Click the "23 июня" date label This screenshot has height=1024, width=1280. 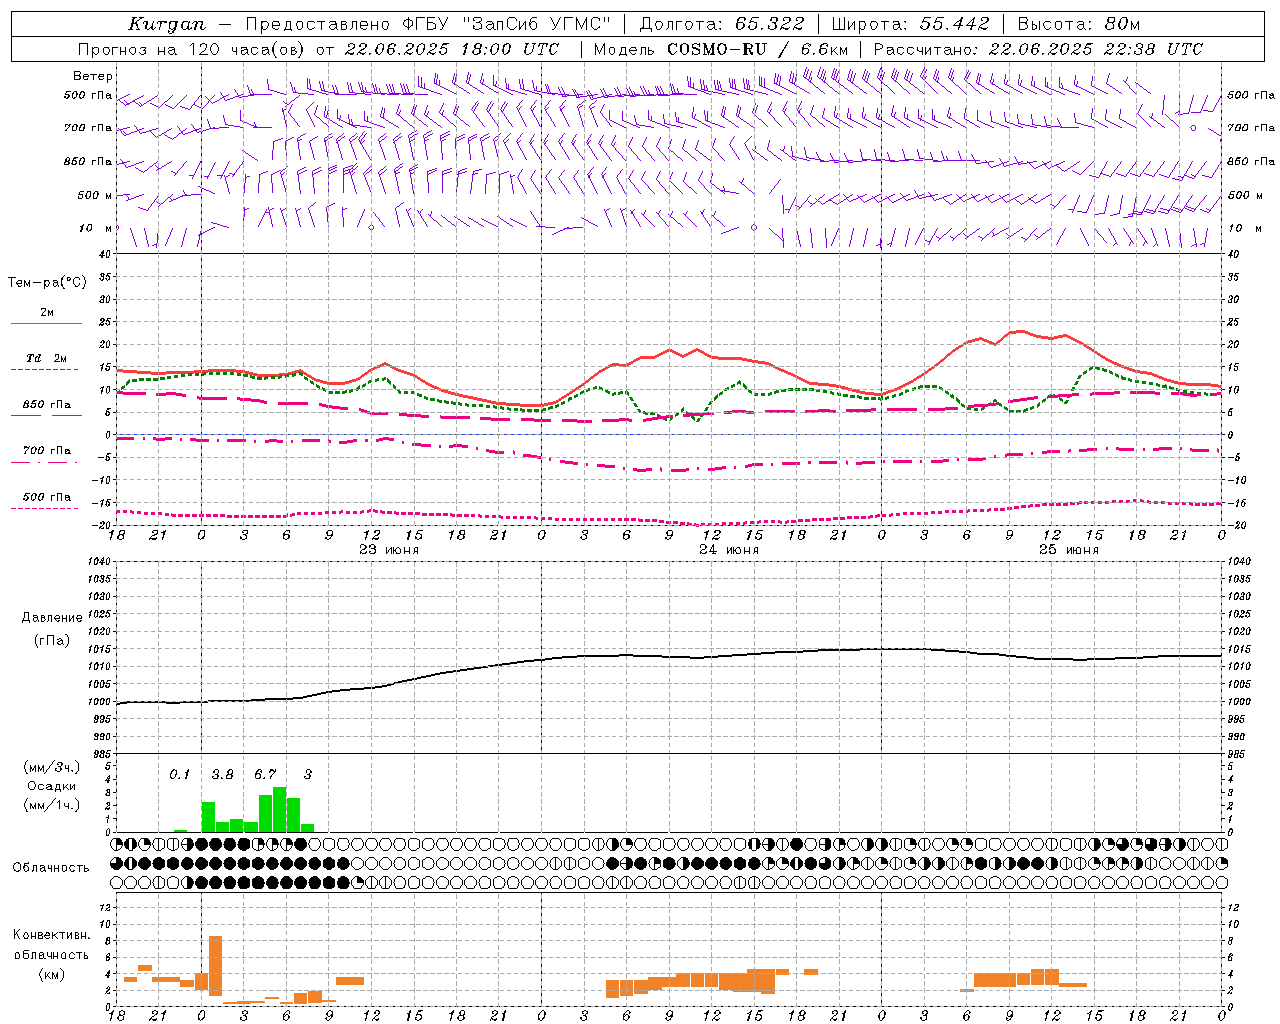tap(389, 550)
